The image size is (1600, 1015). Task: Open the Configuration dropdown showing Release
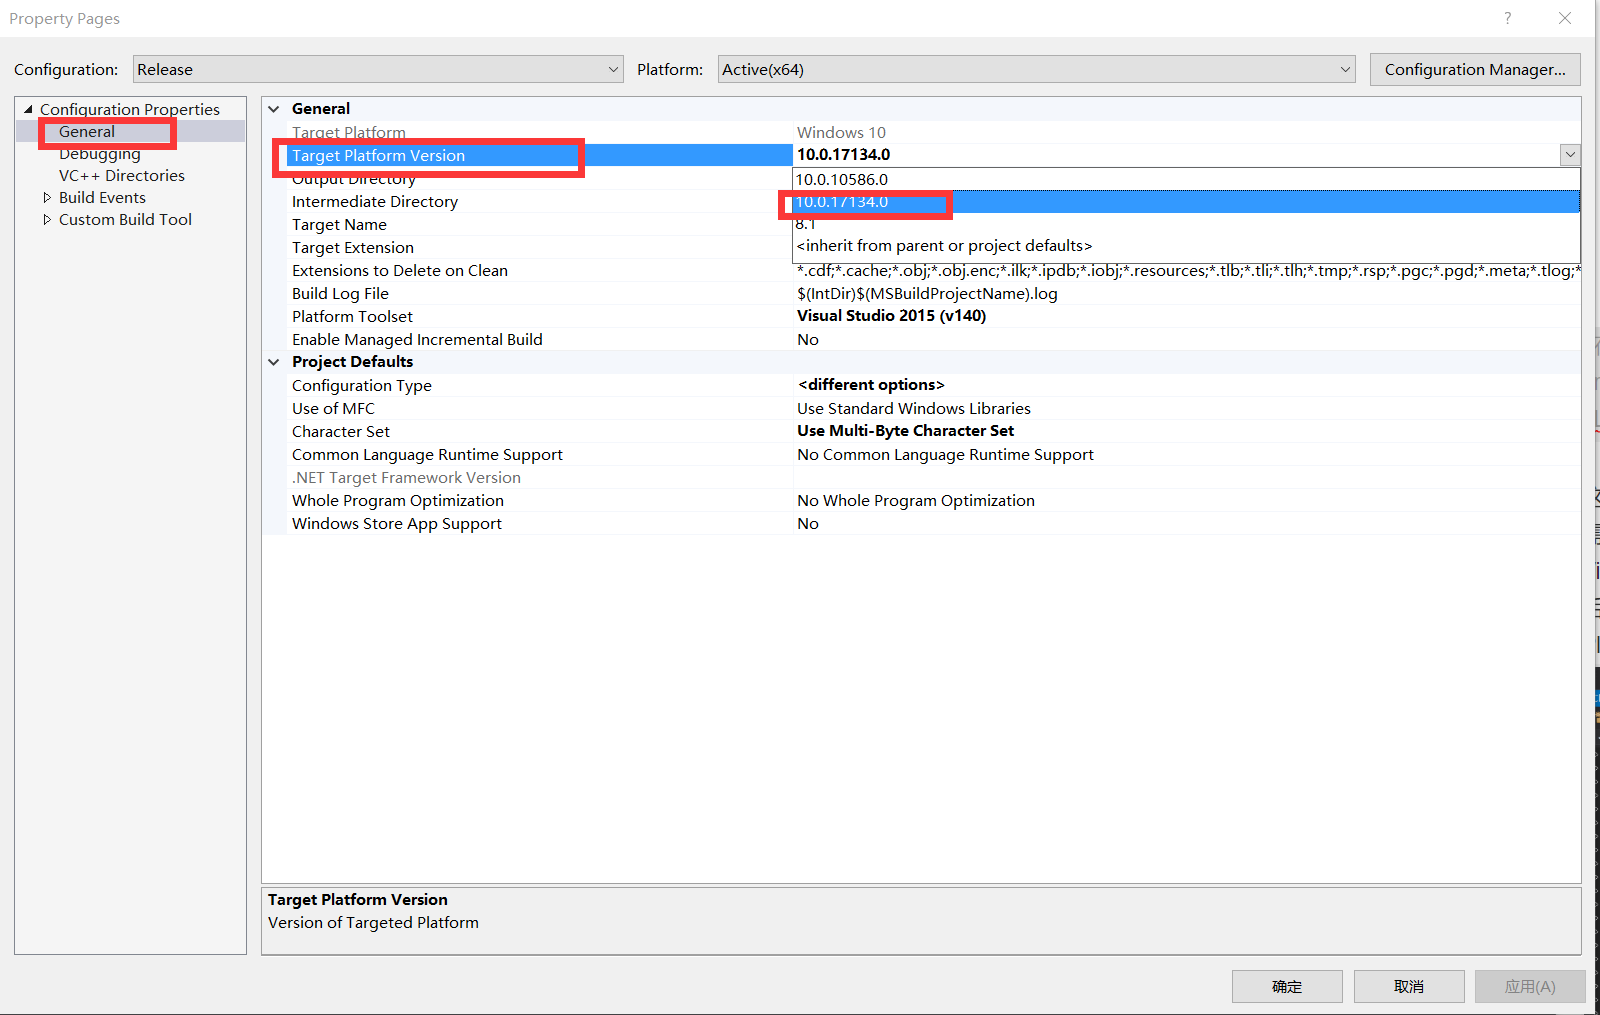pyautogui.click(x=613, y=69)
